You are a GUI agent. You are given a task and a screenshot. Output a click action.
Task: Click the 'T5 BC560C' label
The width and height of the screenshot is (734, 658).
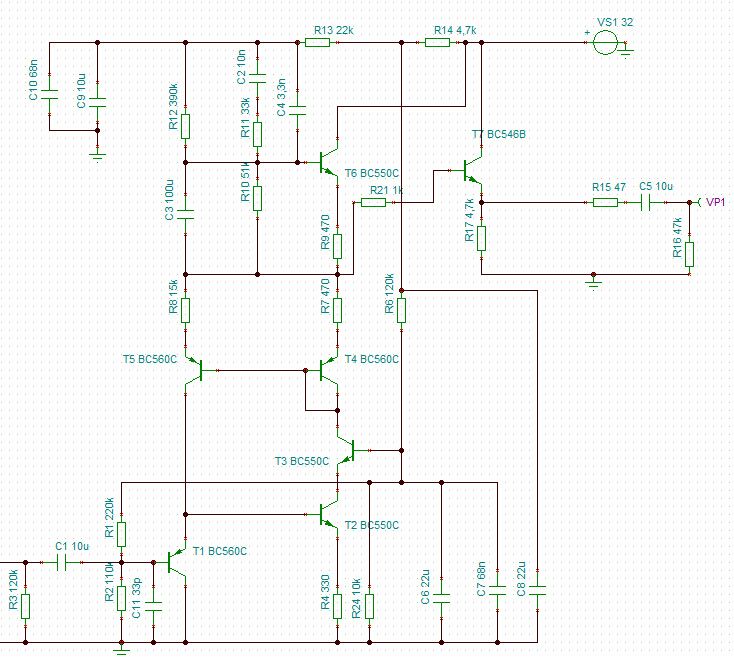150,359
